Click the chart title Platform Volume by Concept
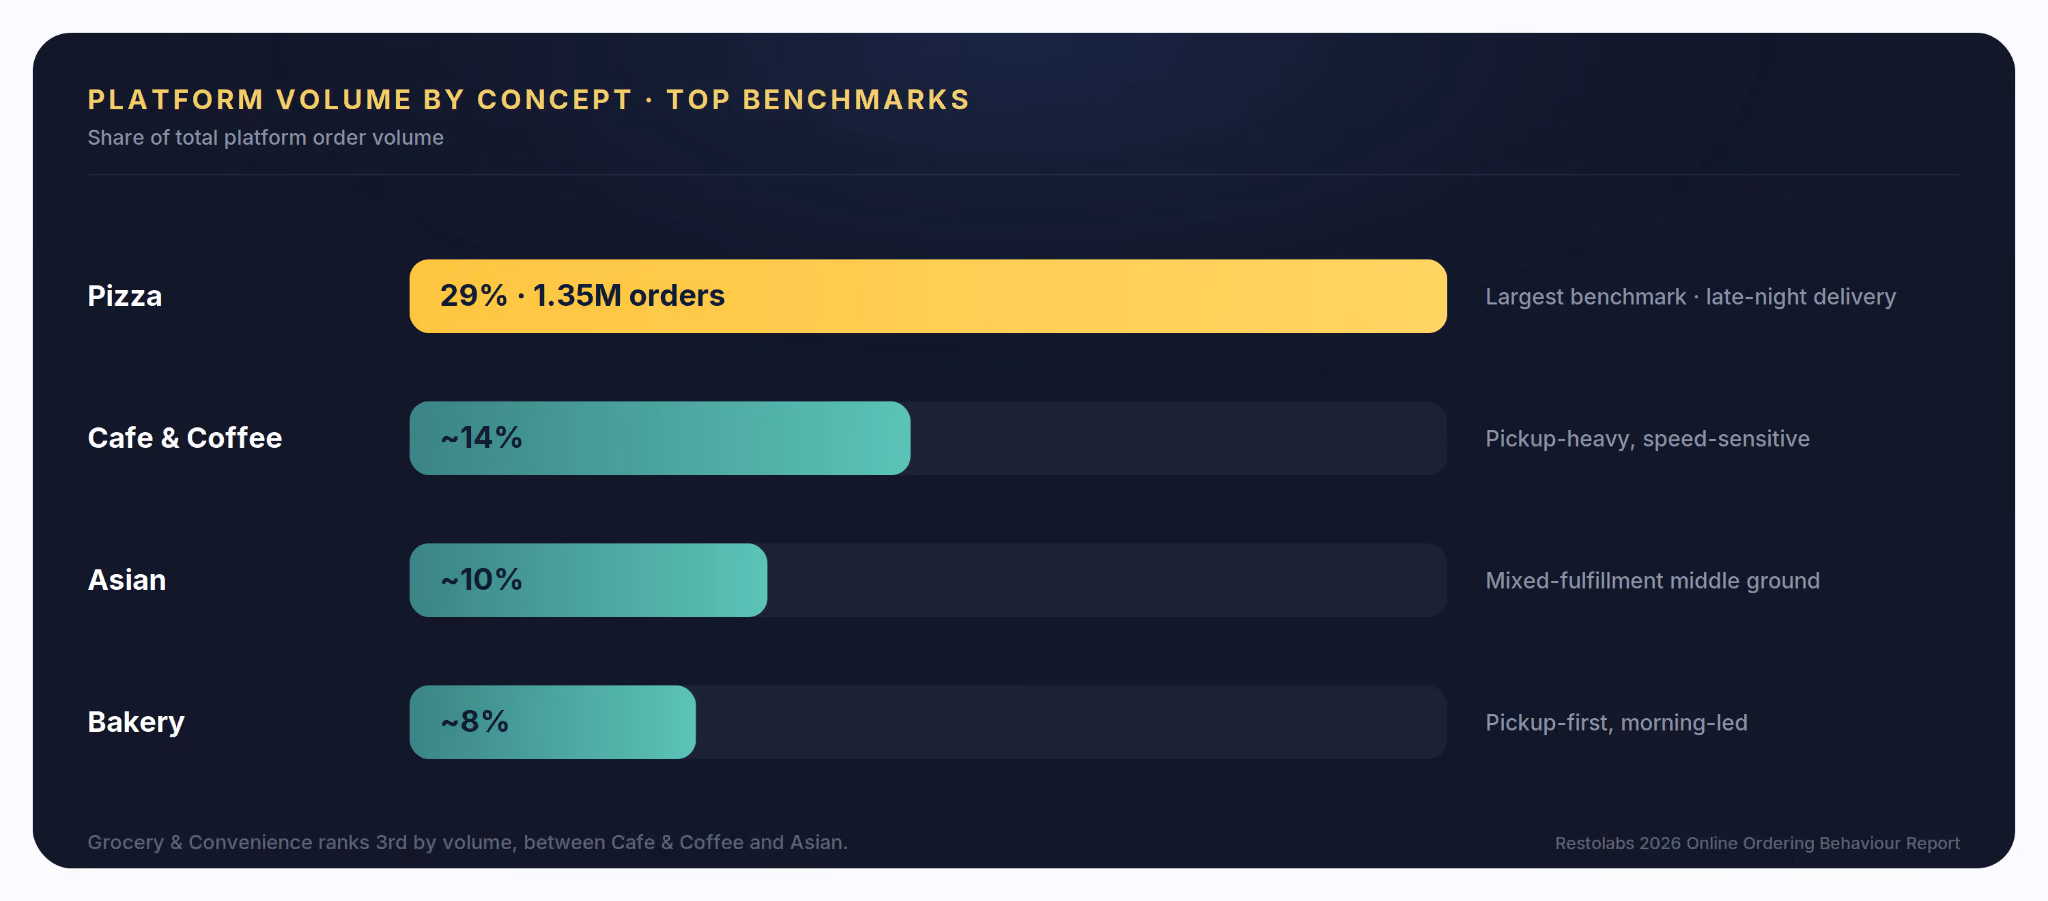2048x901 pixels. pyautogui.click(x=360, y=100)
